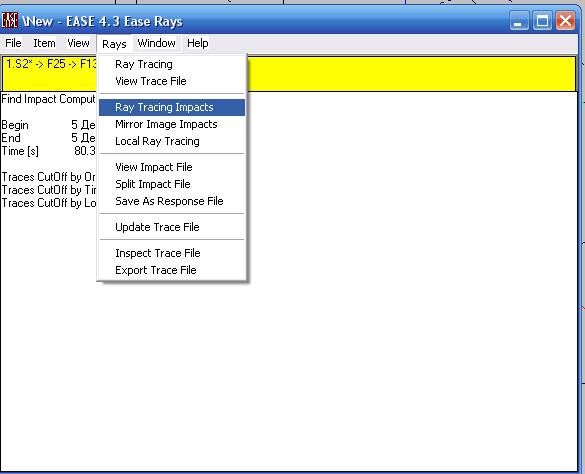Screen dimensions: 585x474
Task: Open the View menu
Action: 78,43
